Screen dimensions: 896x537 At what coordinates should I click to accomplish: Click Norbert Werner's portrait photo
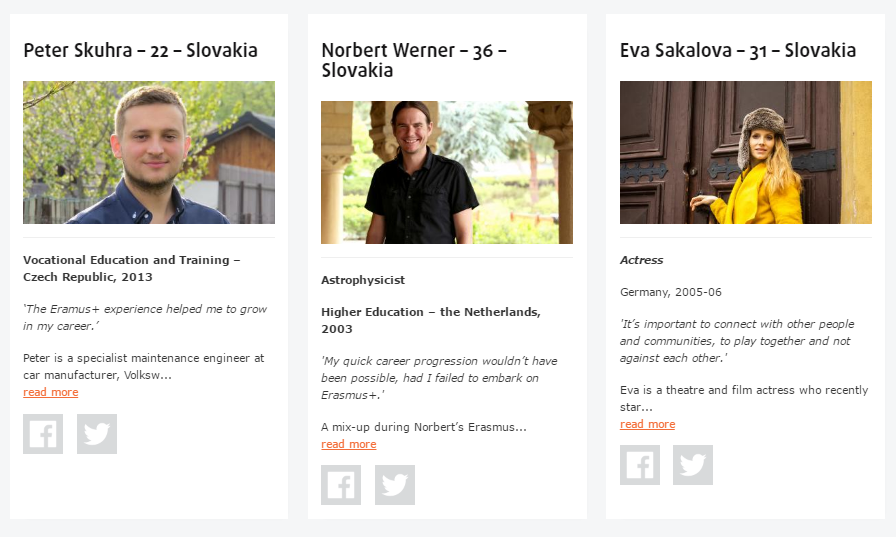point(447,173)
